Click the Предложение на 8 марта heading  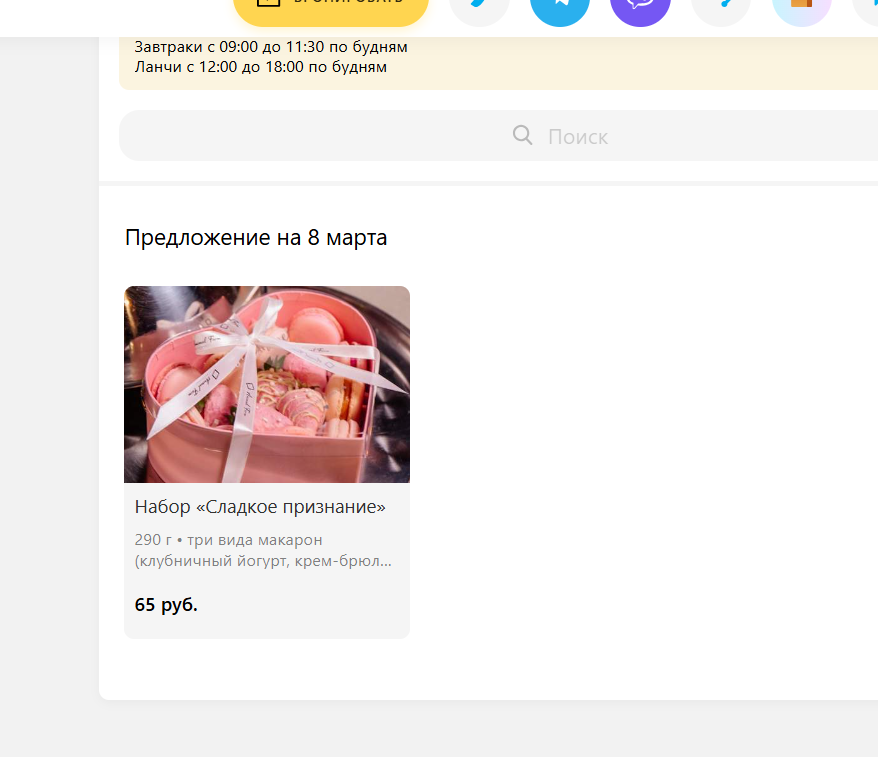click(x=256, y=238)
